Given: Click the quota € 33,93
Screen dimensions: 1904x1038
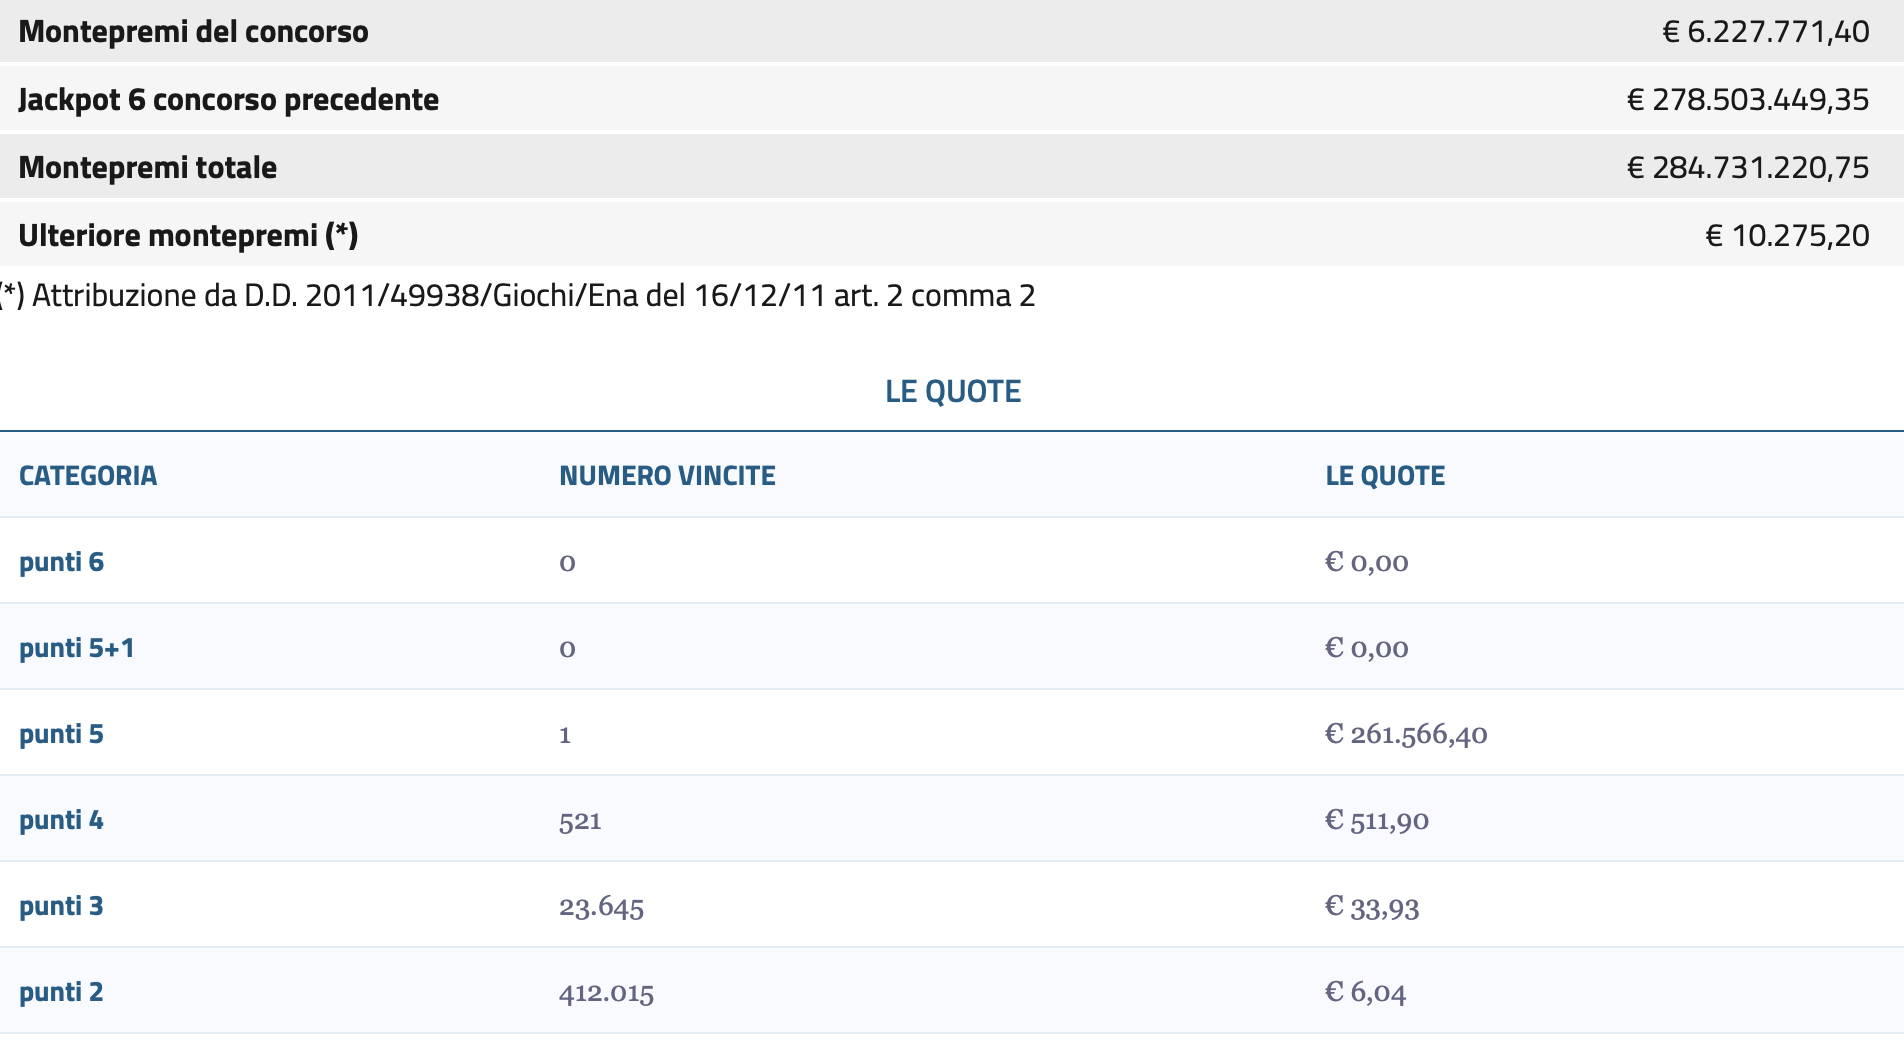Looking at the screenshot, I should point(1372,907).
